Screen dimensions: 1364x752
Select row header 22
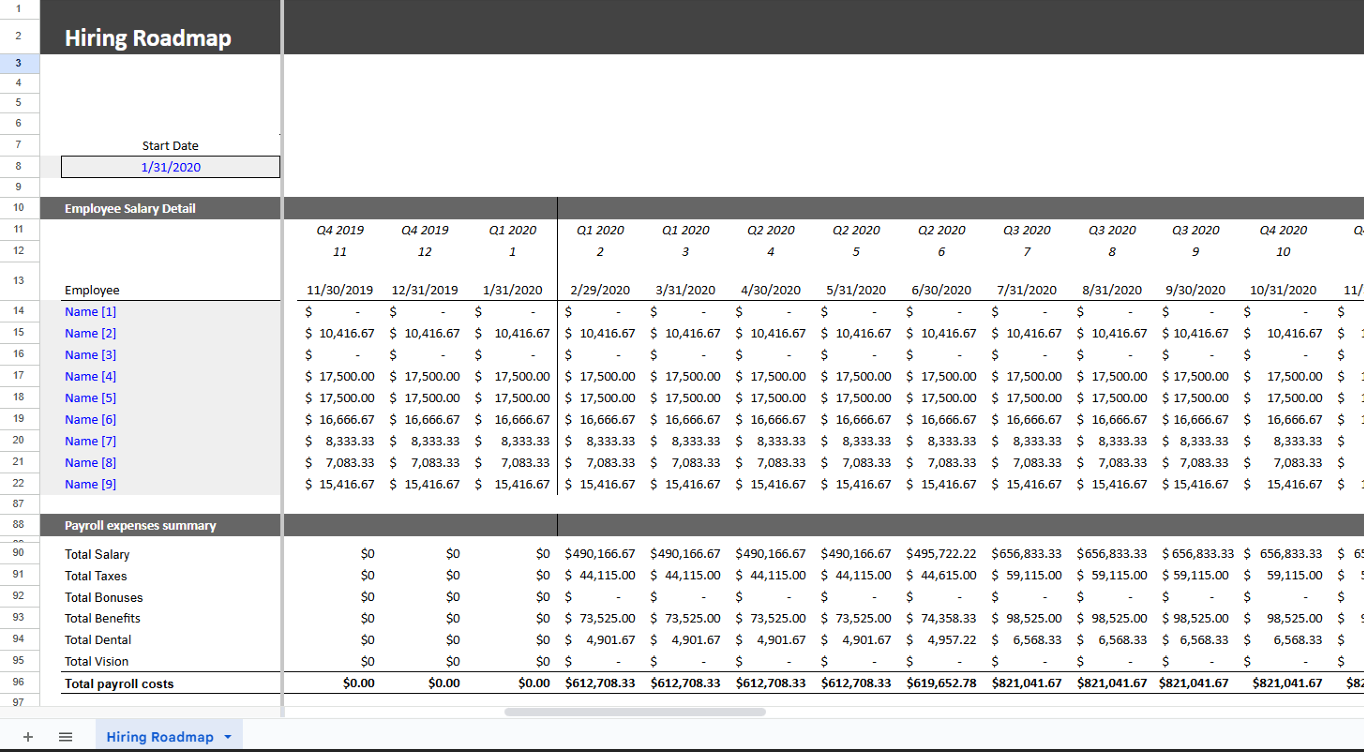pos(19,484)
